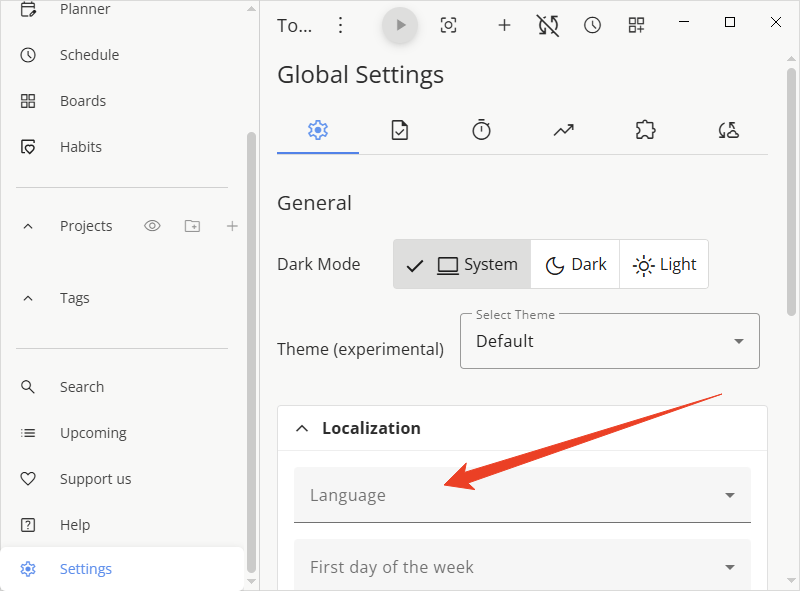Screen dimensions: 800x591
Task: Open the Language dropdown
Action: pyautogui.click(x=522, y=495)
